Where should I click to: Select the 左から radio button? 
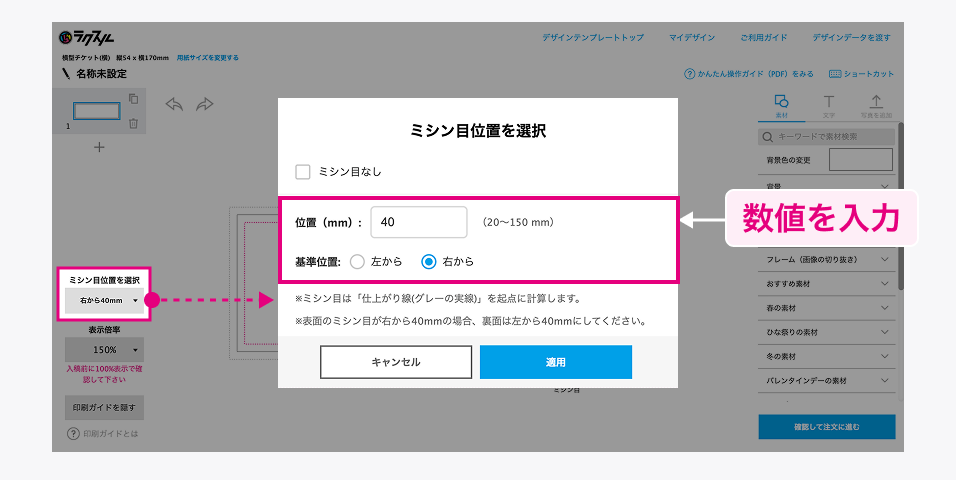coord(357,262)
